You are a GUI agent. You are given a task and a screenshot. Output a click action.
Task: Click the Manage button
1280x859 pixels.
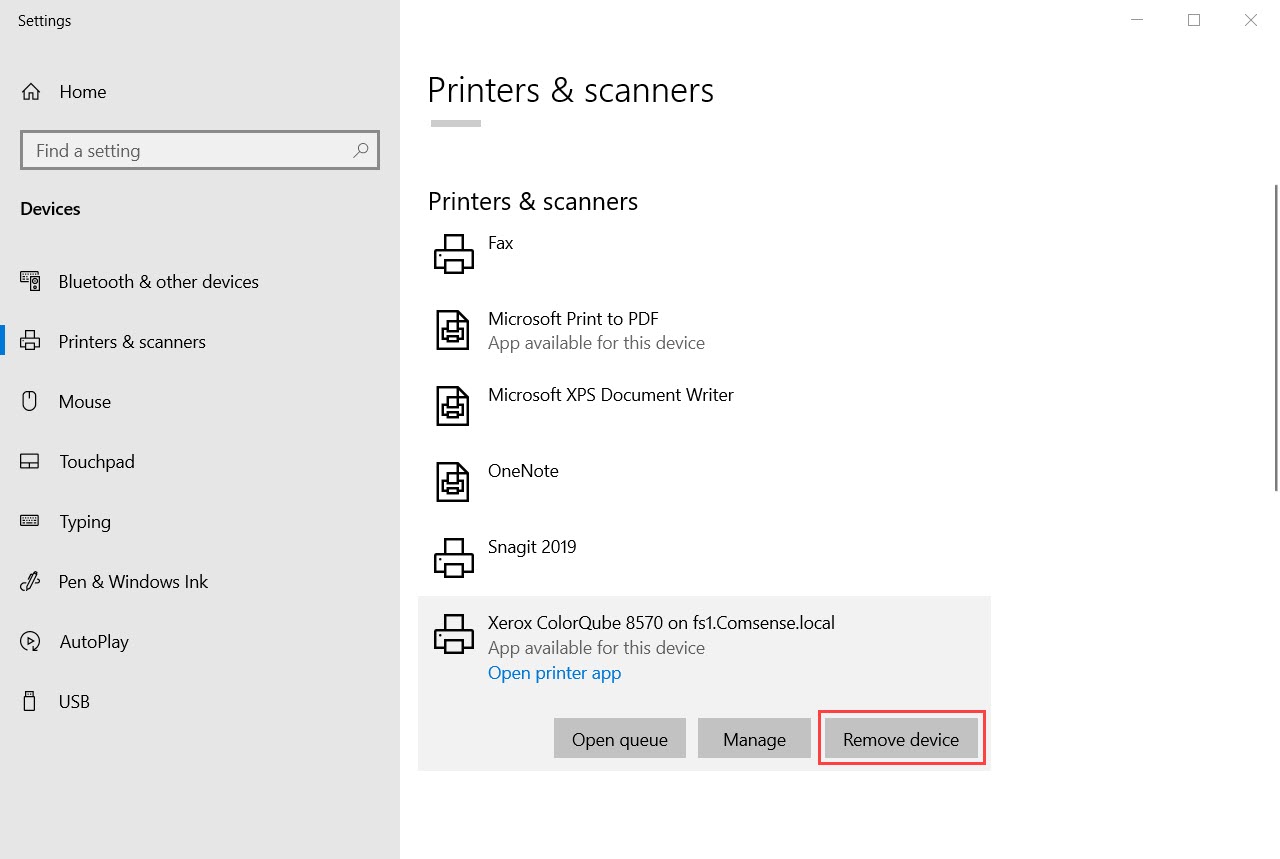[754, 739]
